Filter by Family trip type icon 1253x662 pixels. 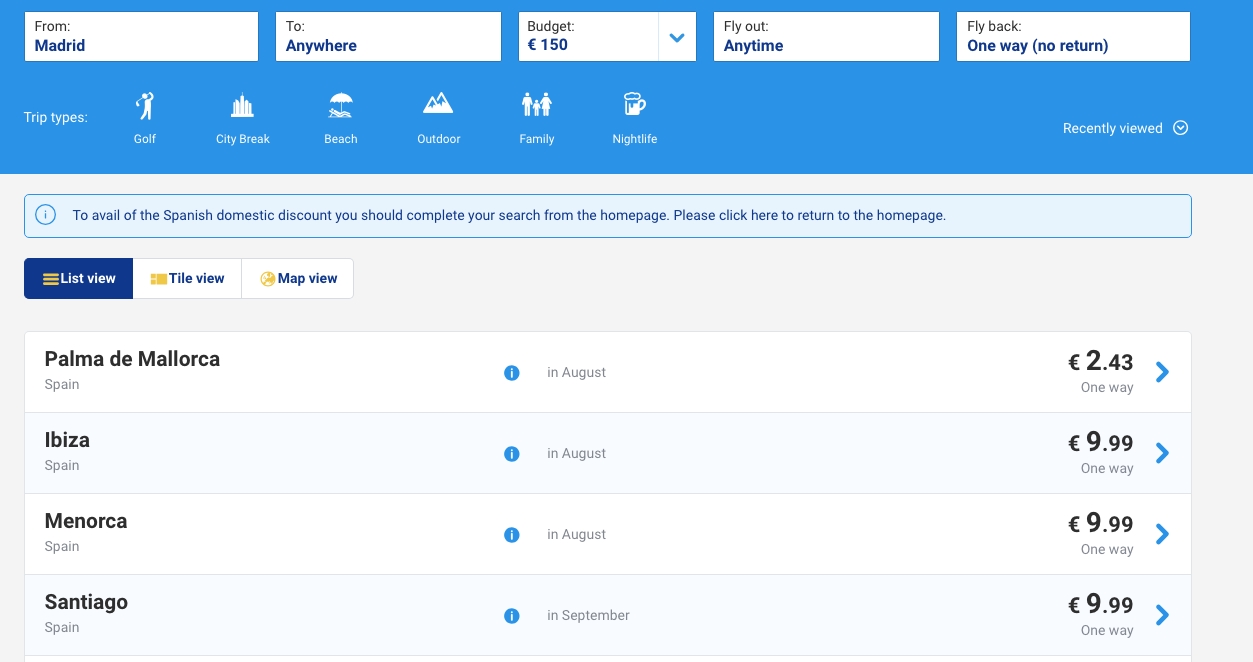(x=536, y=106)
